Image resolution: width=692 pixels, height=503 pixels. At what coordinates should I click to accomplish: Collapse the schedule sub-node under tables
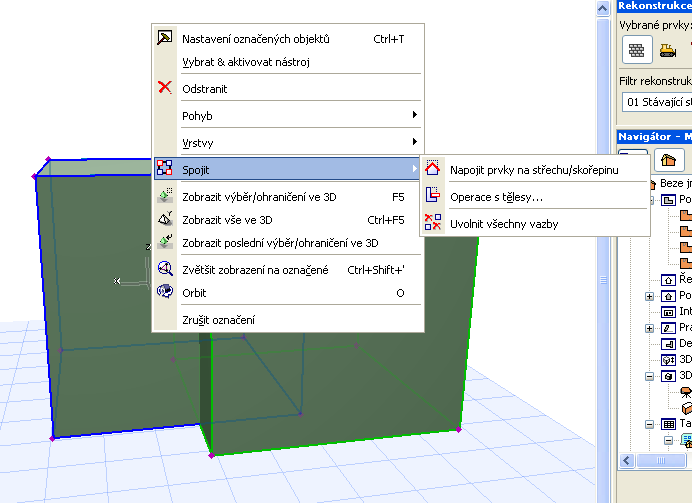point(668,440)
